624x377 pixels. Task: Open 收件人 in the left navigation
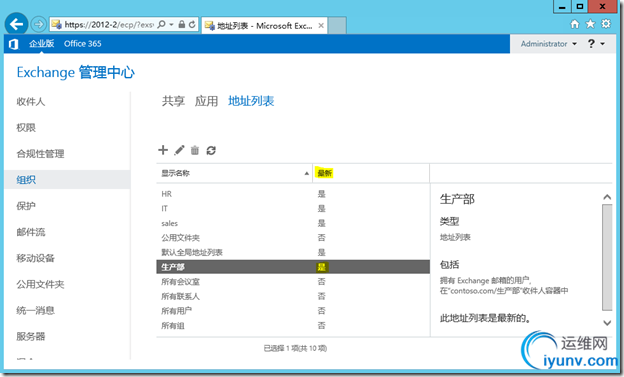(31, 102)
